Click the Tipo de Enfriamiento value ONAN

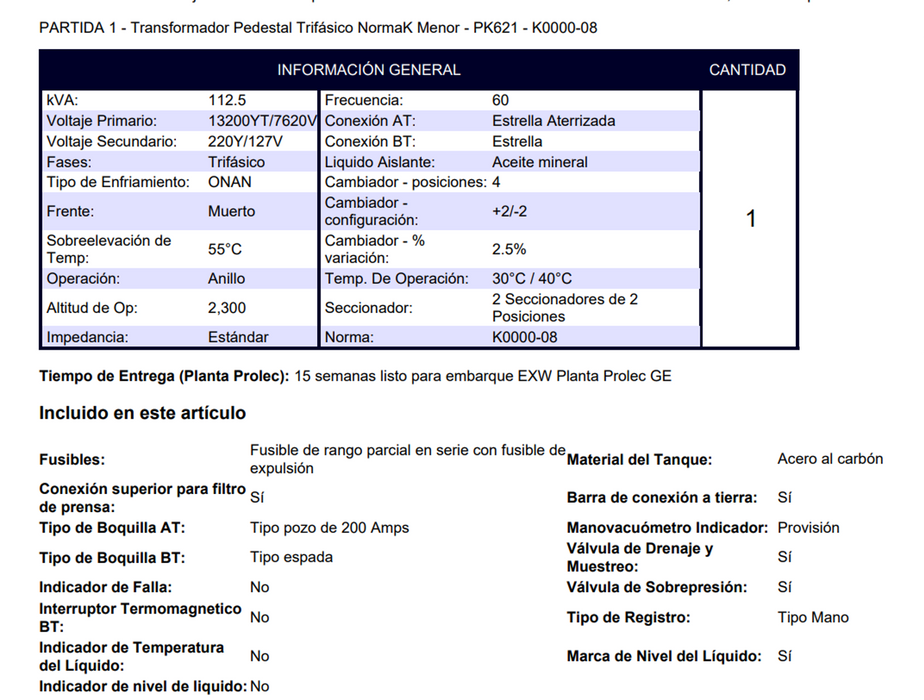230,182
